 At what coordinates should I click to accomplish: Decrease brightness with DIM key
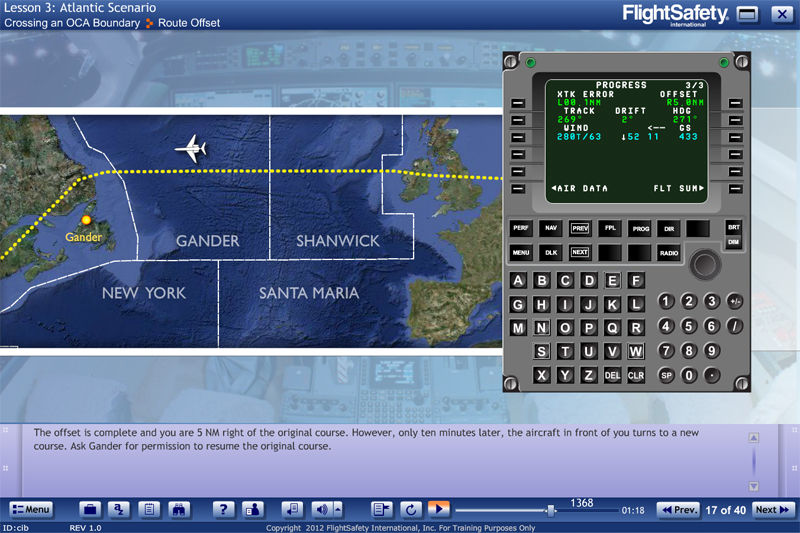coord(734,242)
